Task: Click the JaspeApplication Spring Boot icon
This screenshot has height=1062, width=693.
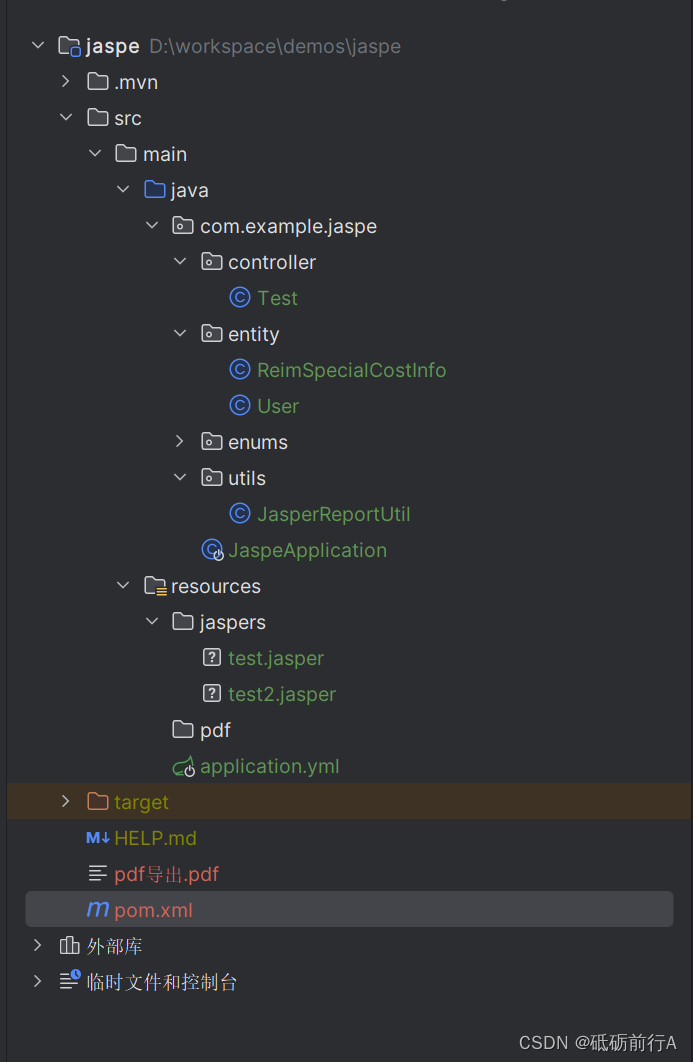Action: 212,550
